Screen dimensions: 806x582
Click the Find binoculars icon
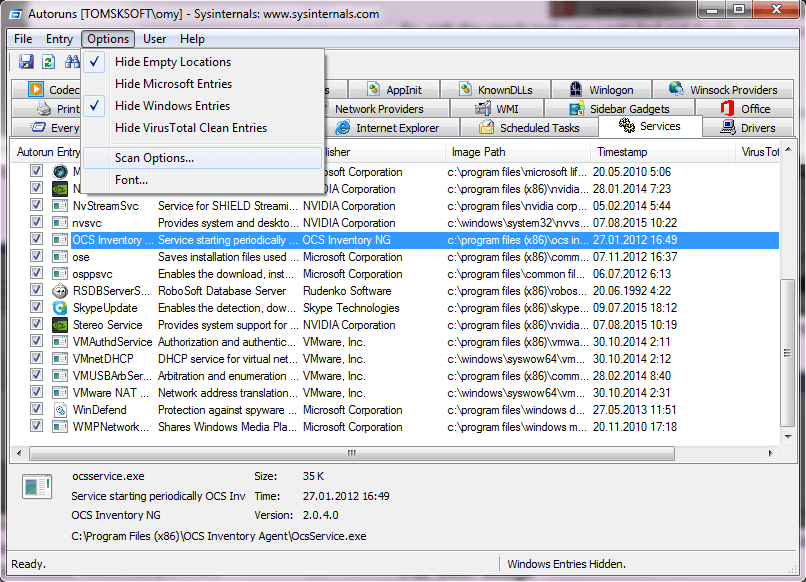tap(72, 62)
